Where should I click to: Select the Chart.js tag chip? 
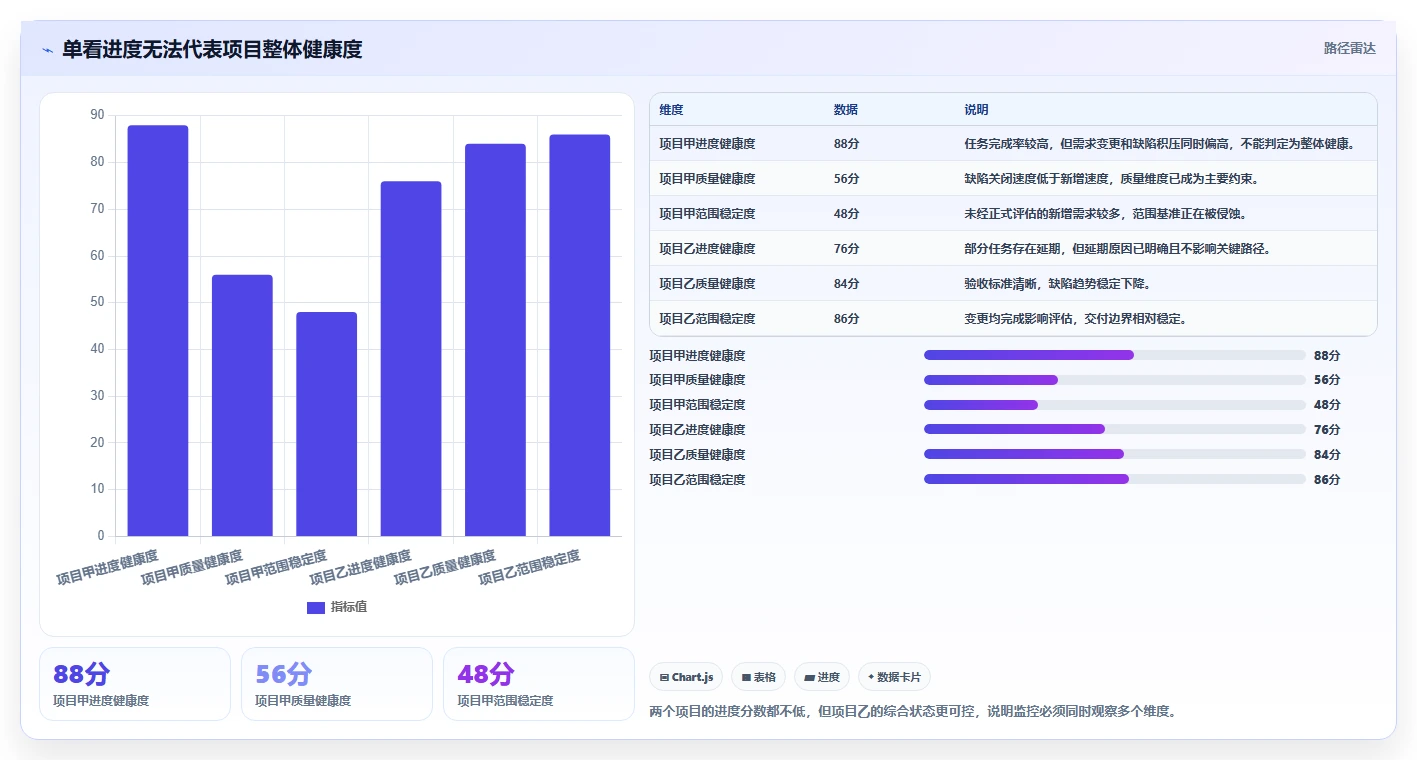686,677
